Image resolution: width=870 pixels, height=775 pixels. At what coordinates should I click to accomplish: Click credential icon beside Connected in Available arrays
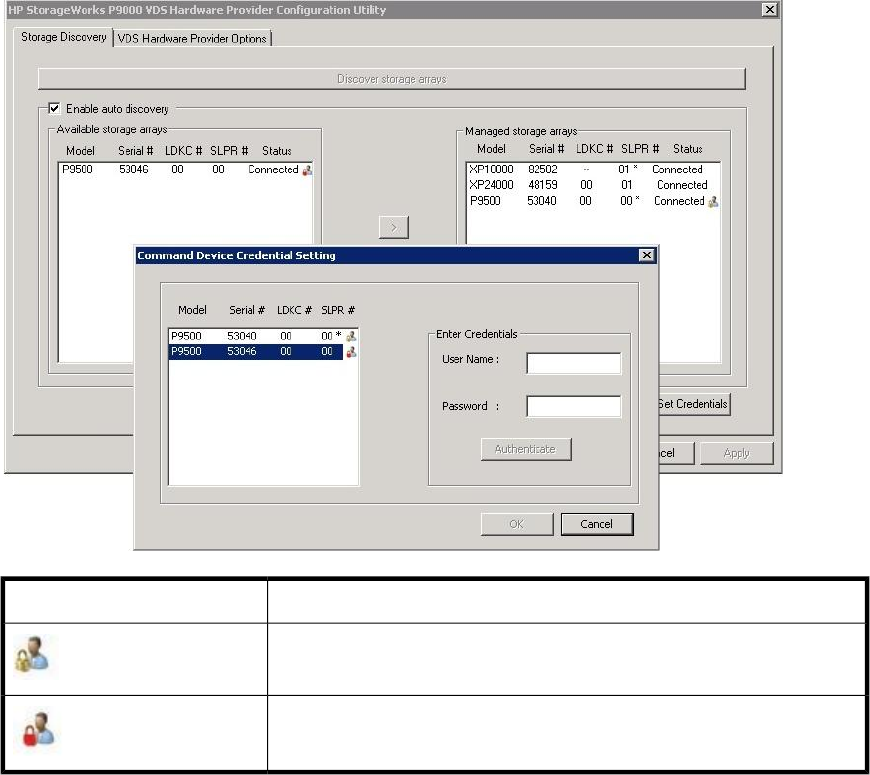(307, 170)
